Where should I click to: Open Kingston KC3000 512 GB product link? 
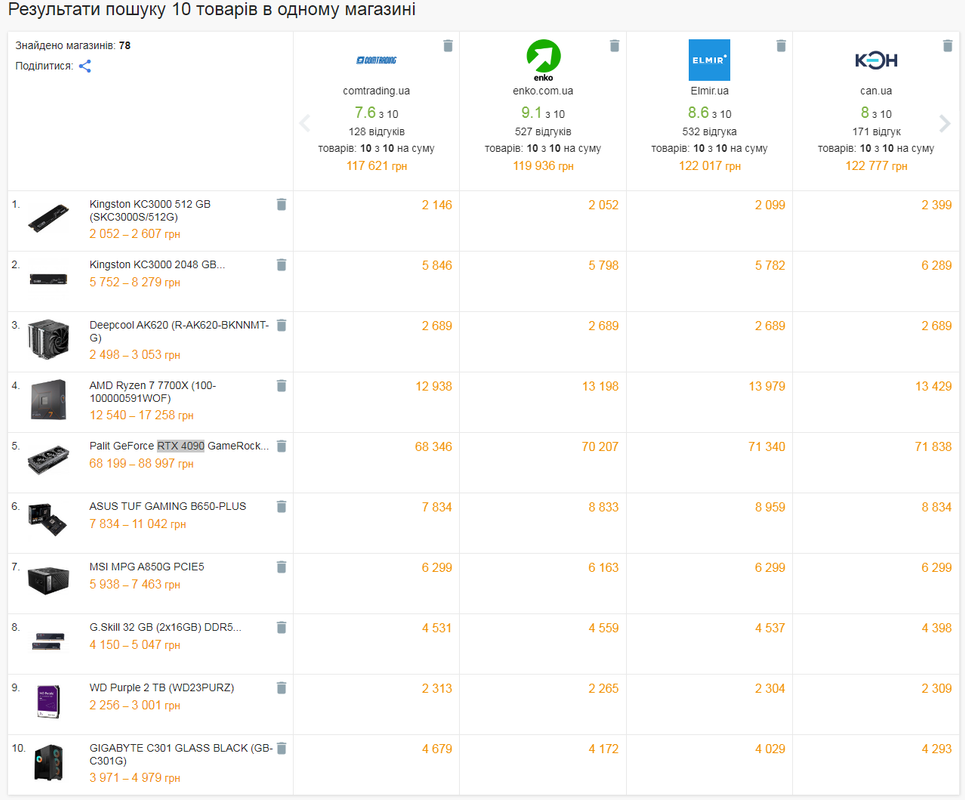[150, 210]
